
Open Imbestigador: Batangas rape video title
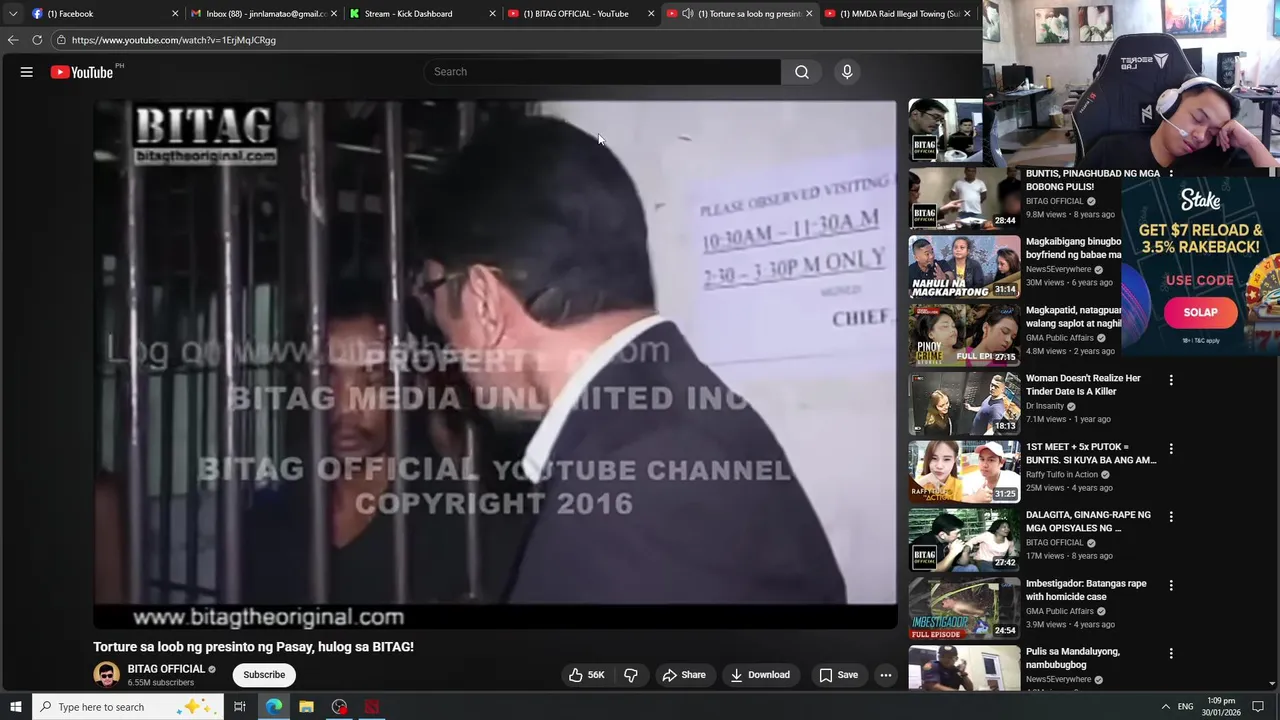[1086, 590]
